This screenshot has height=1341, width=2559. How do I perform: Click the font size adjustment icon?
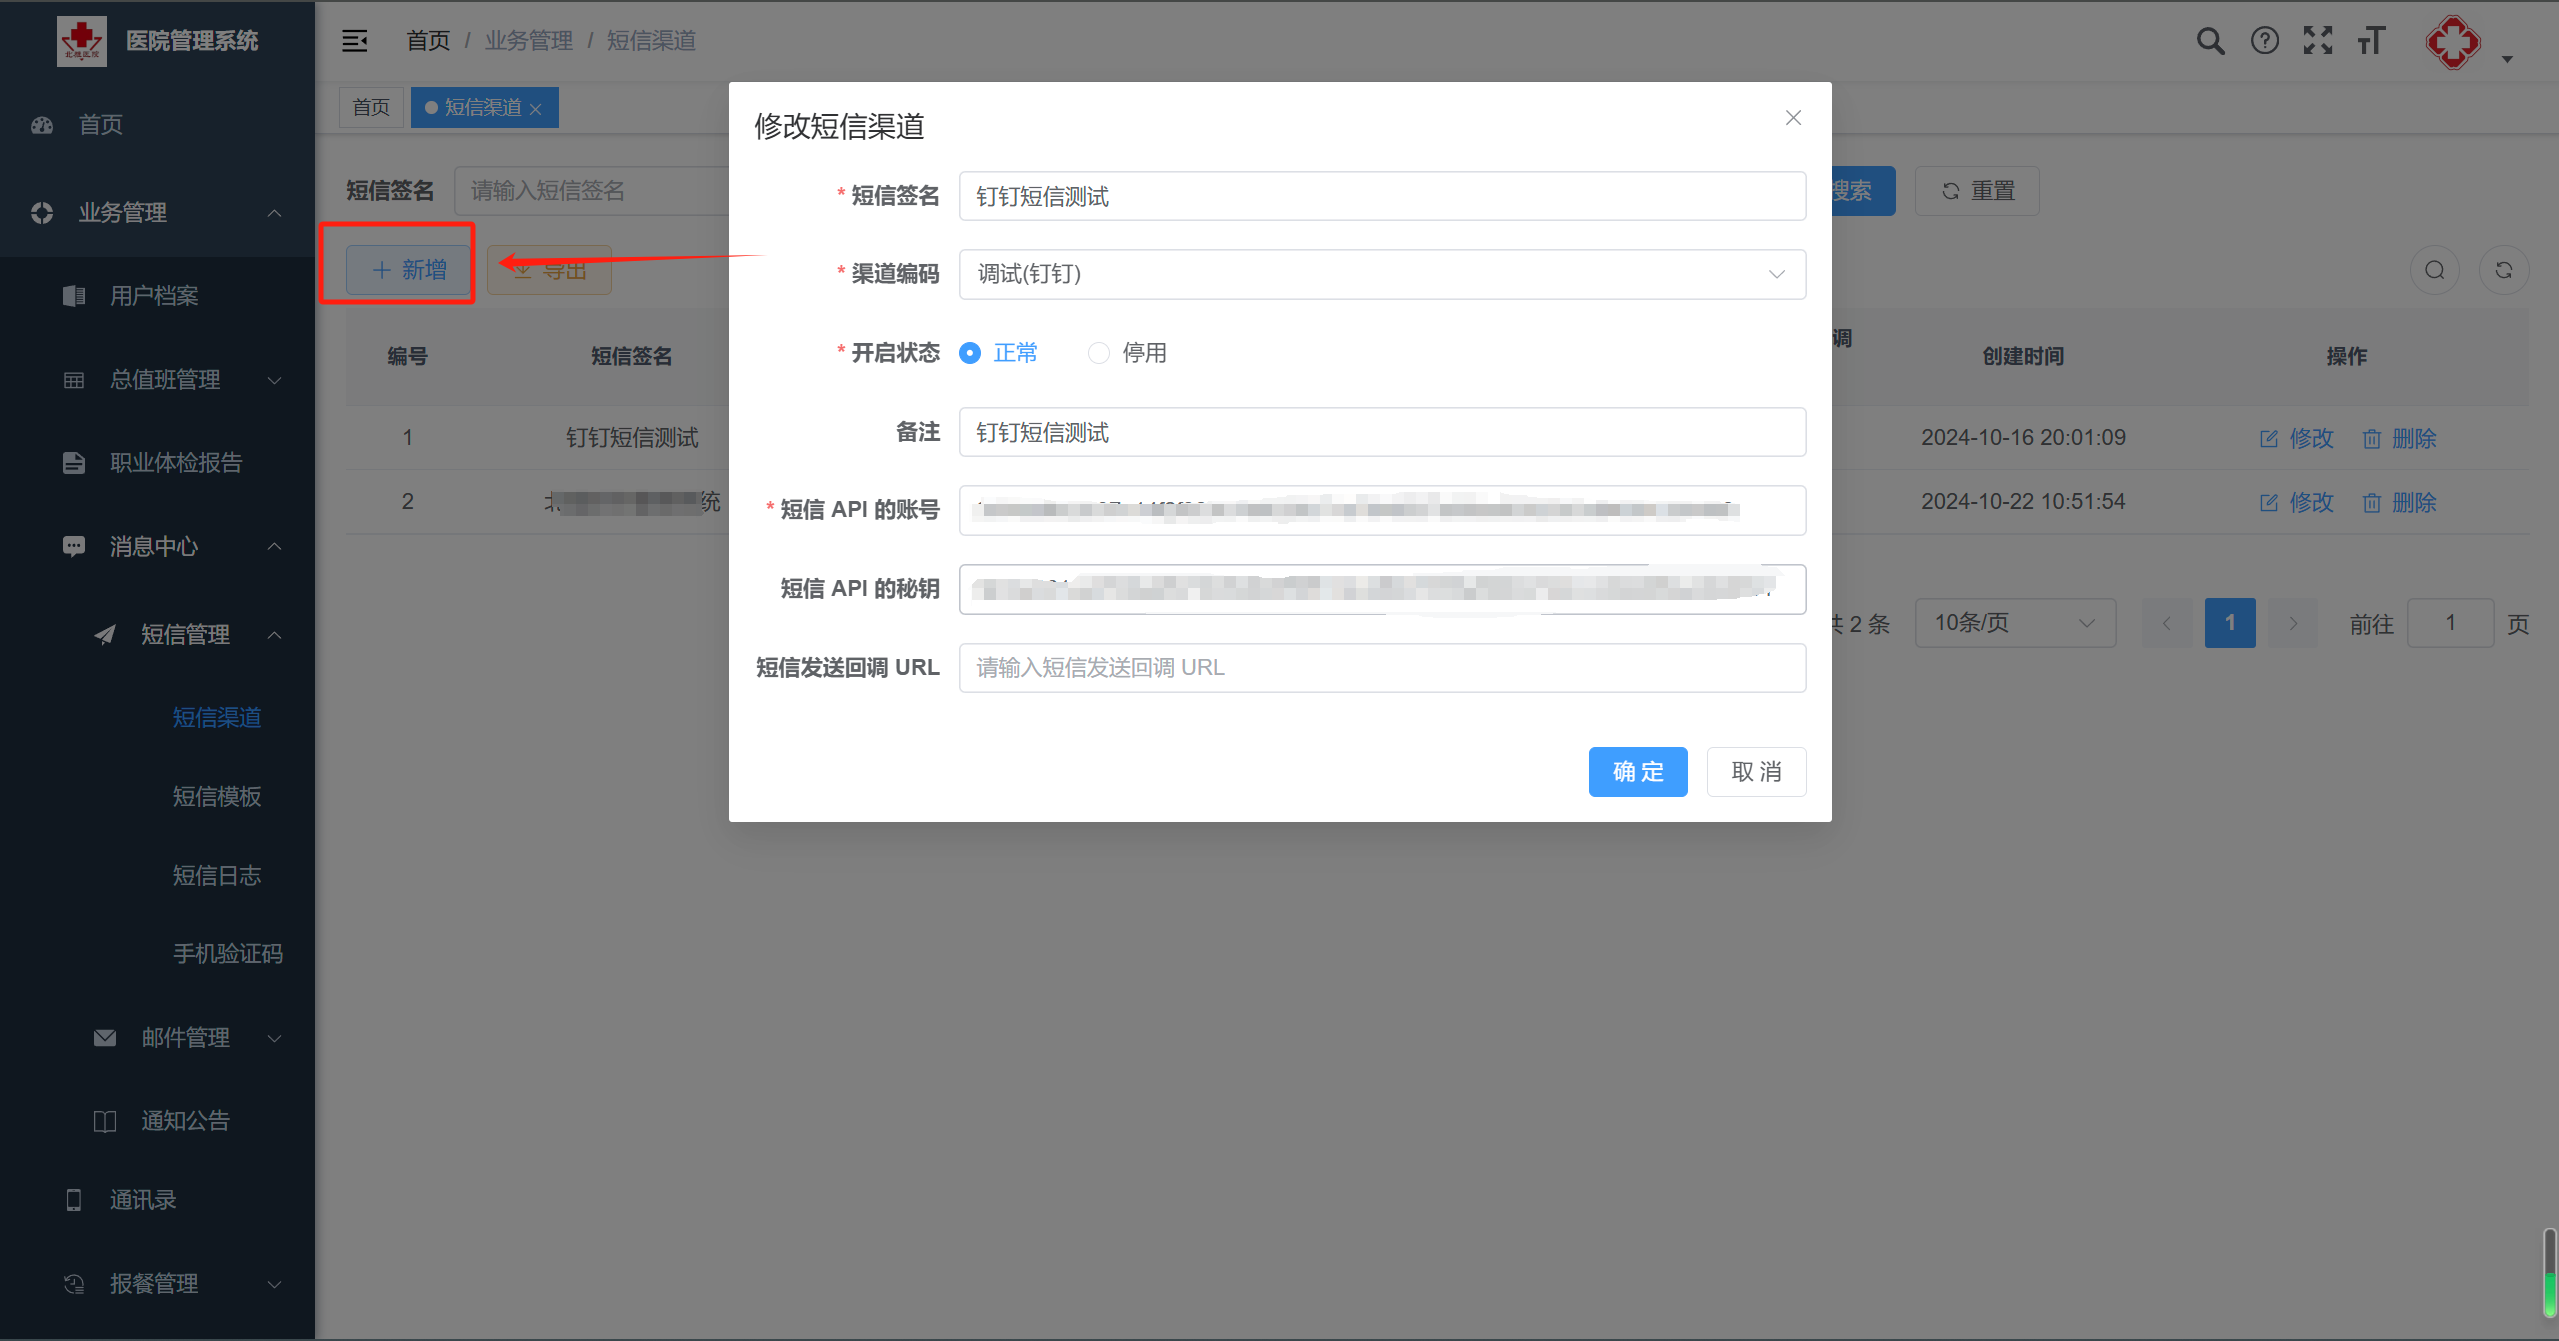[2371, 41]
